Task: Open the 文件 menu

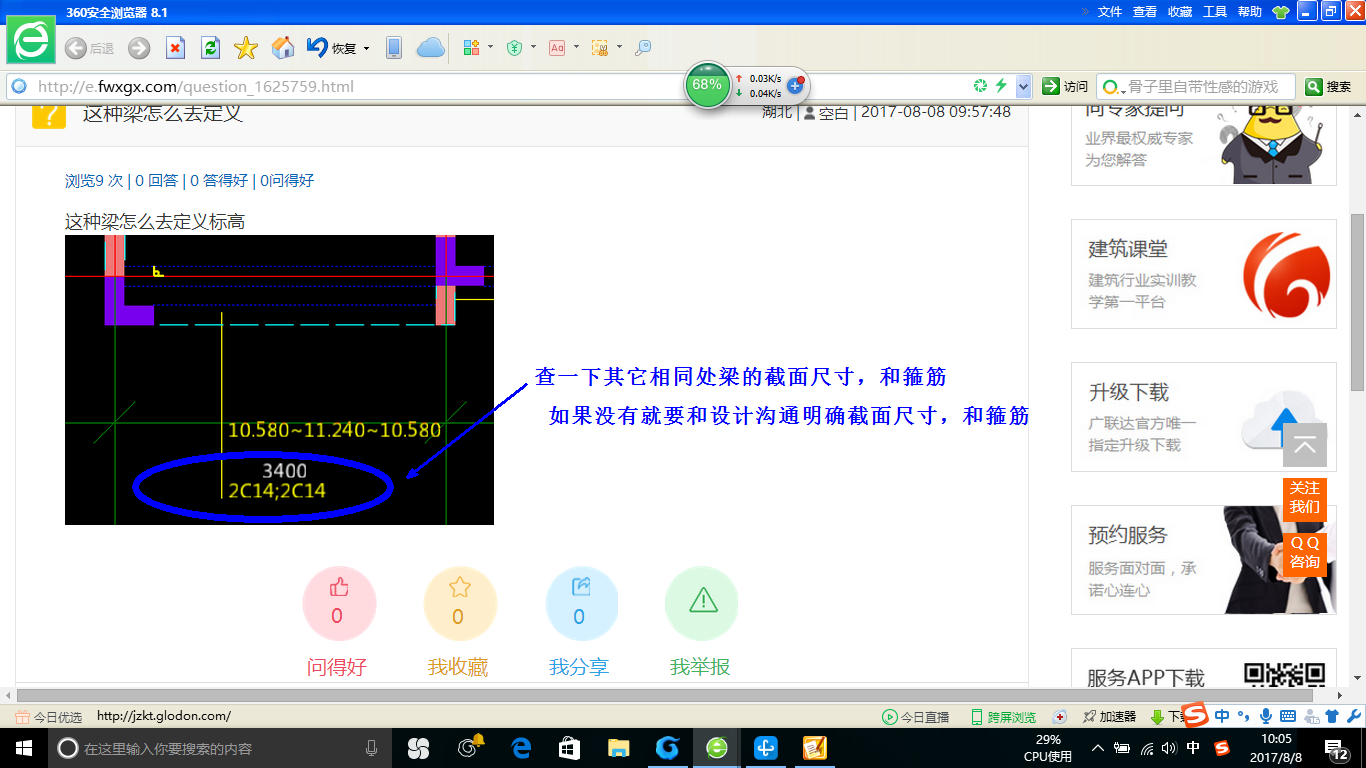Action: click(1109, 12)
